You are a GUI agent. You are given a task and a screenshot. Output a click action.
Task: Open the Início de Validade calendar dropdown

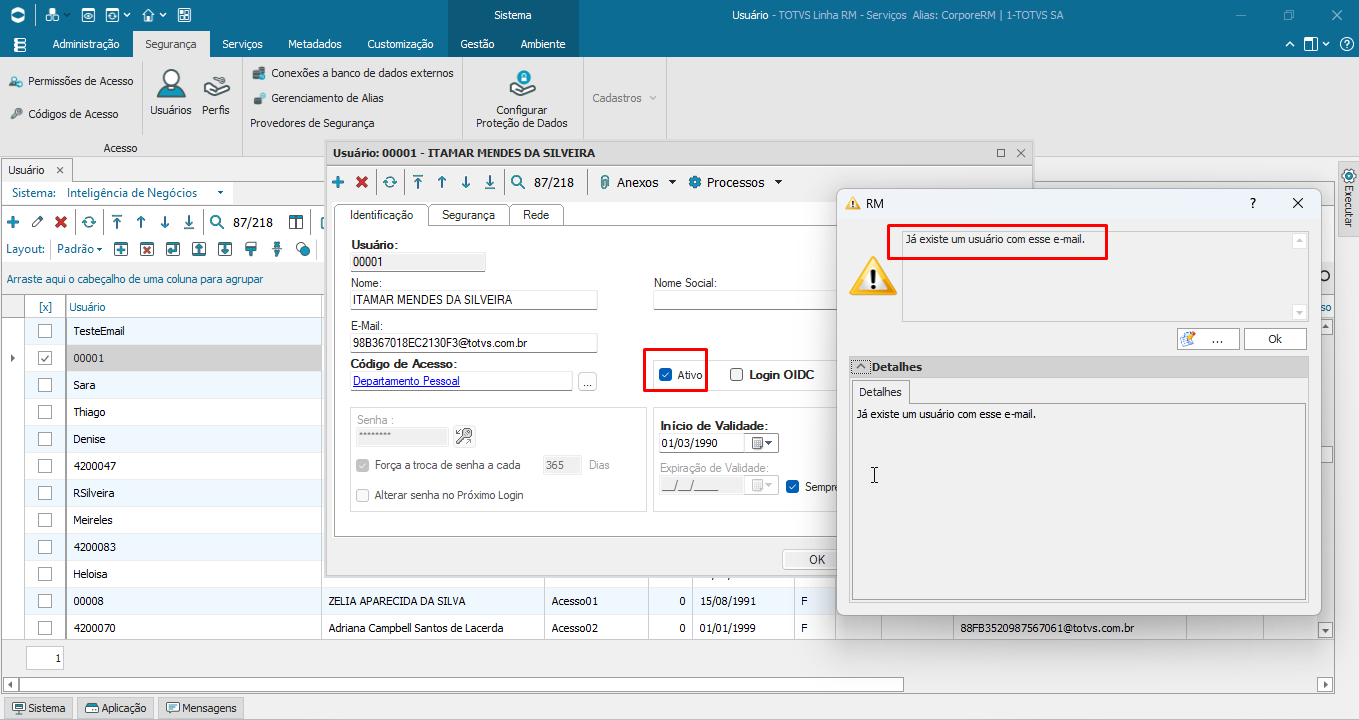(763, 443)
